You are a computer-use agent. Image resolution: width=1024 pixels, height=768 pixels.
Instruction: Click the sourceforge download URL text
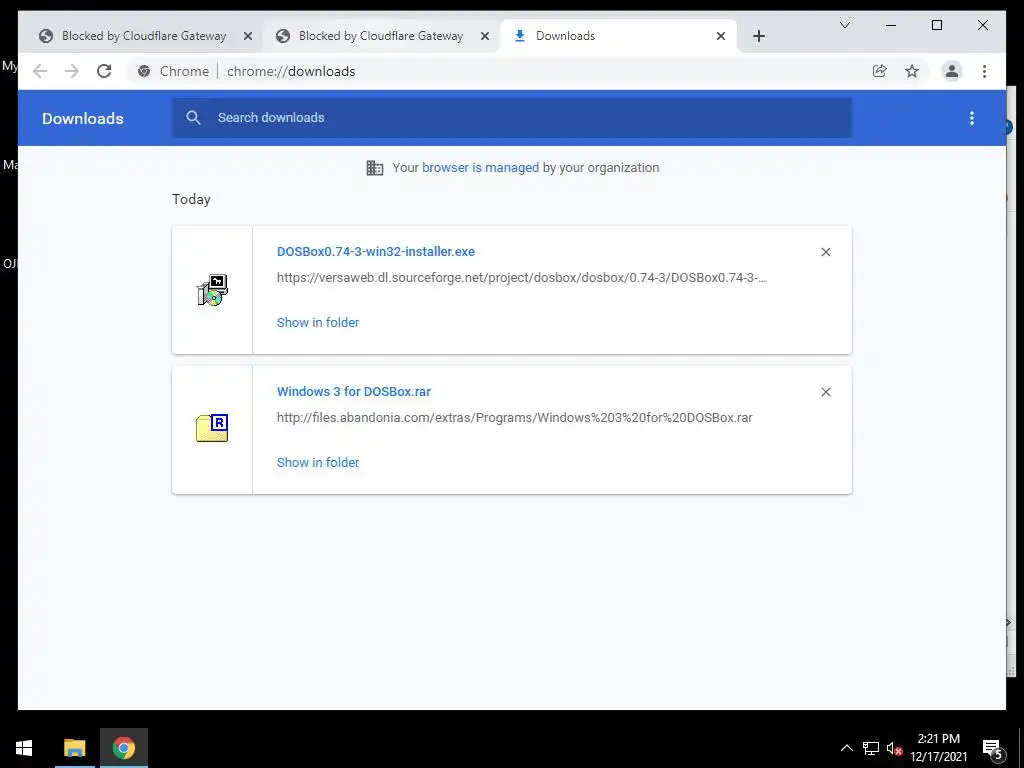(521, 278)
